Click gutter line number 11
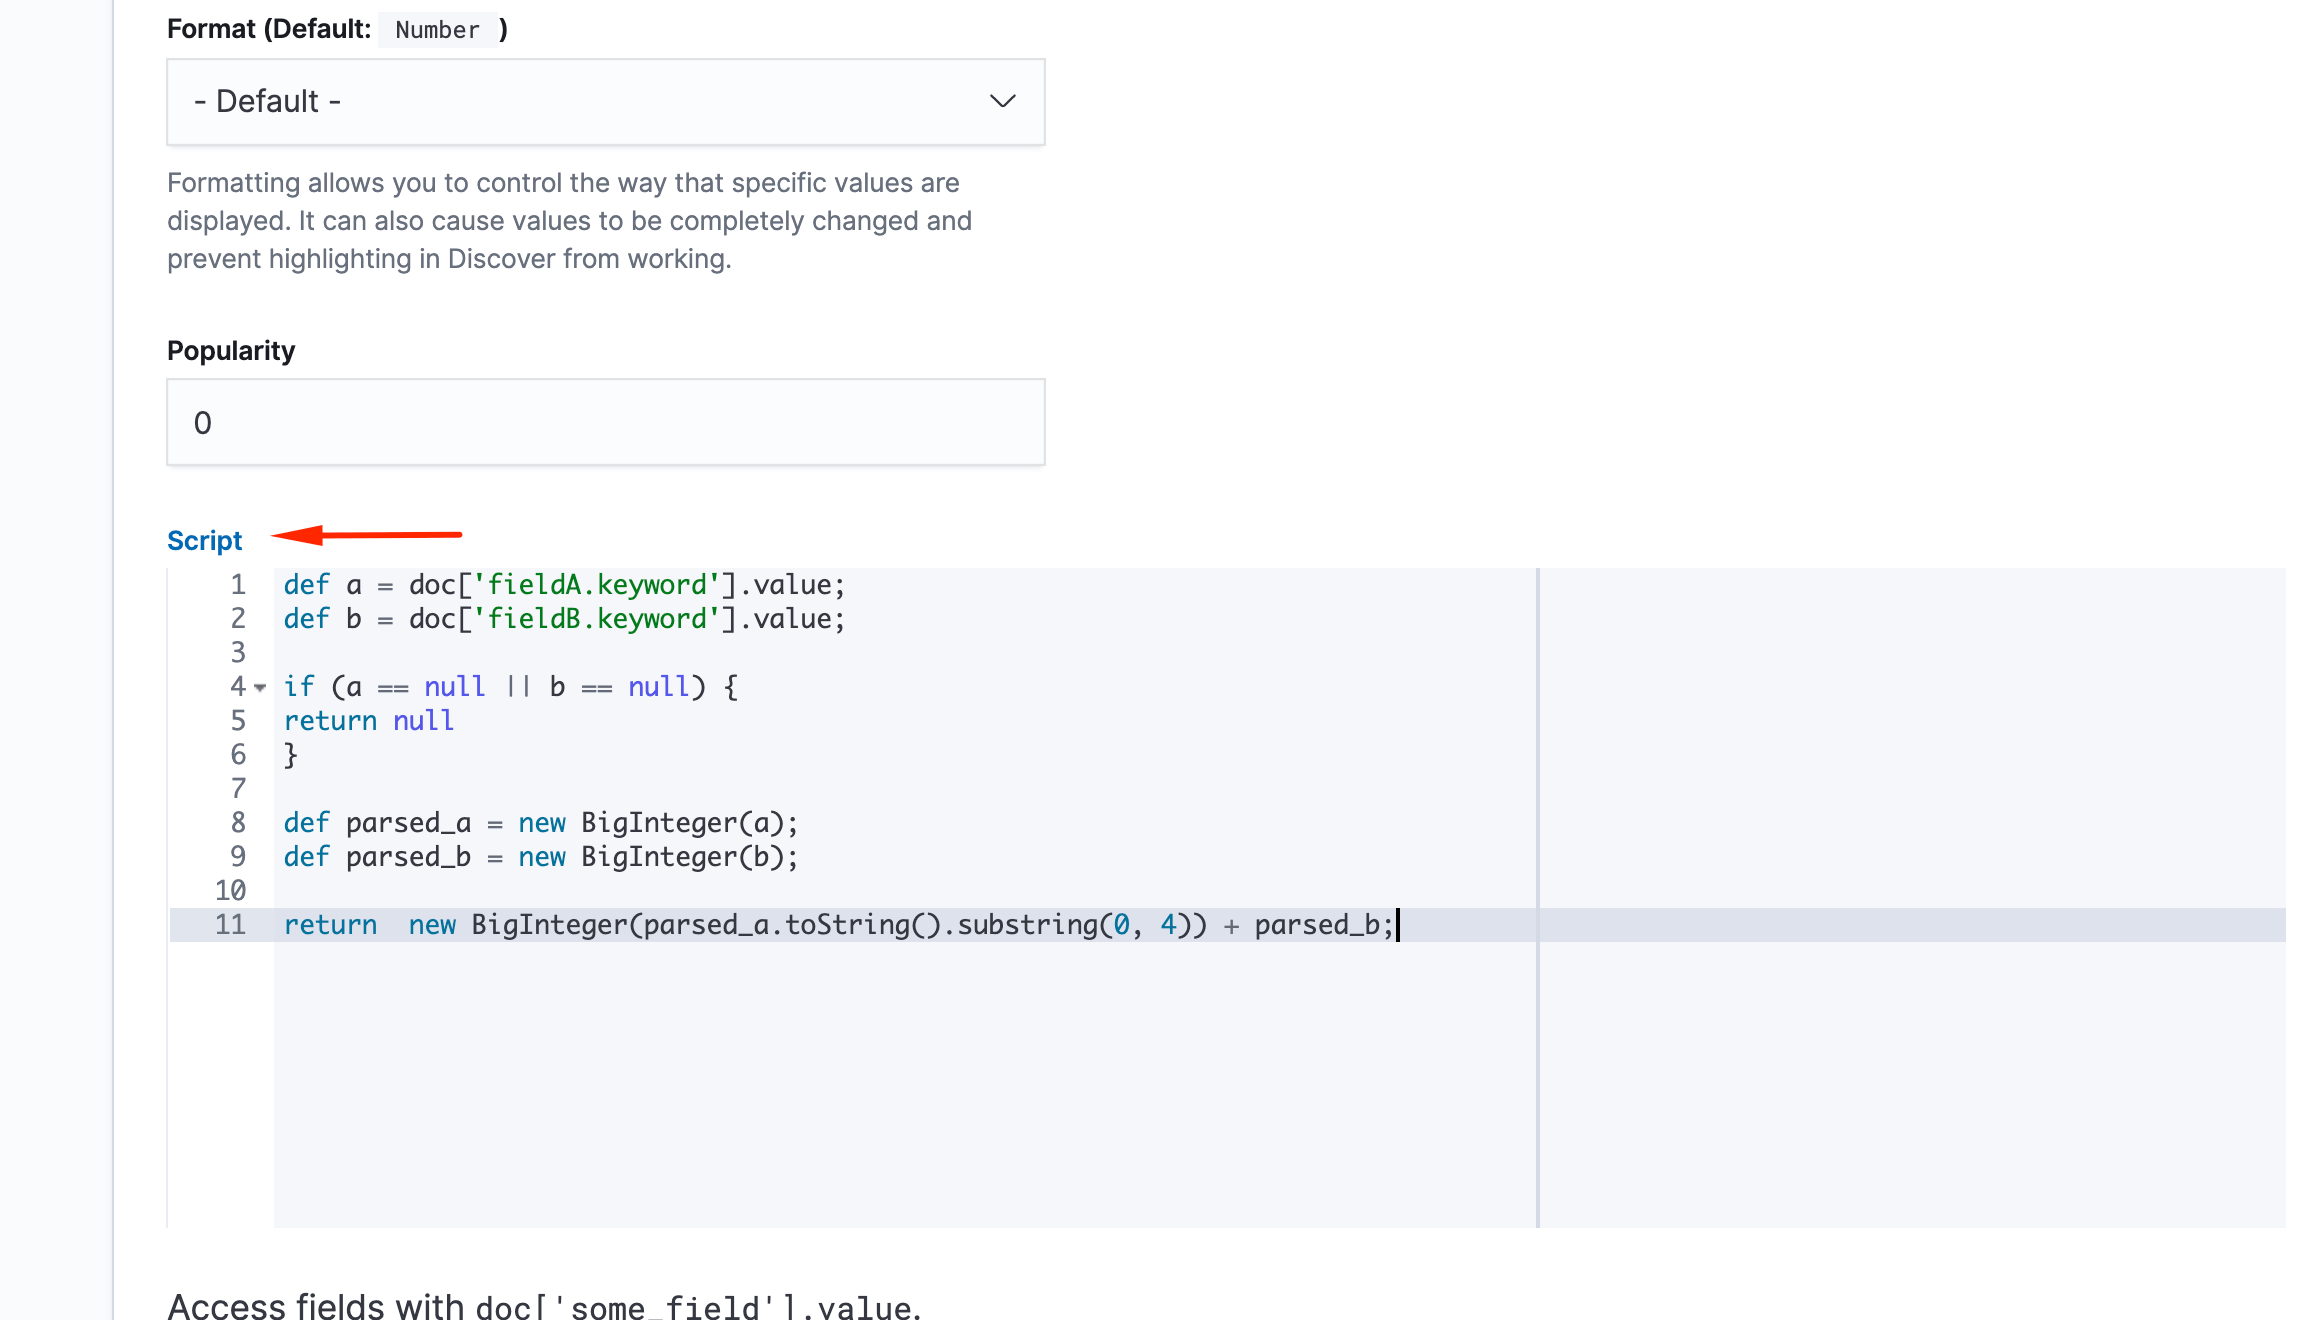The height and width of the screenshot is (1320, 2318). 230,925
